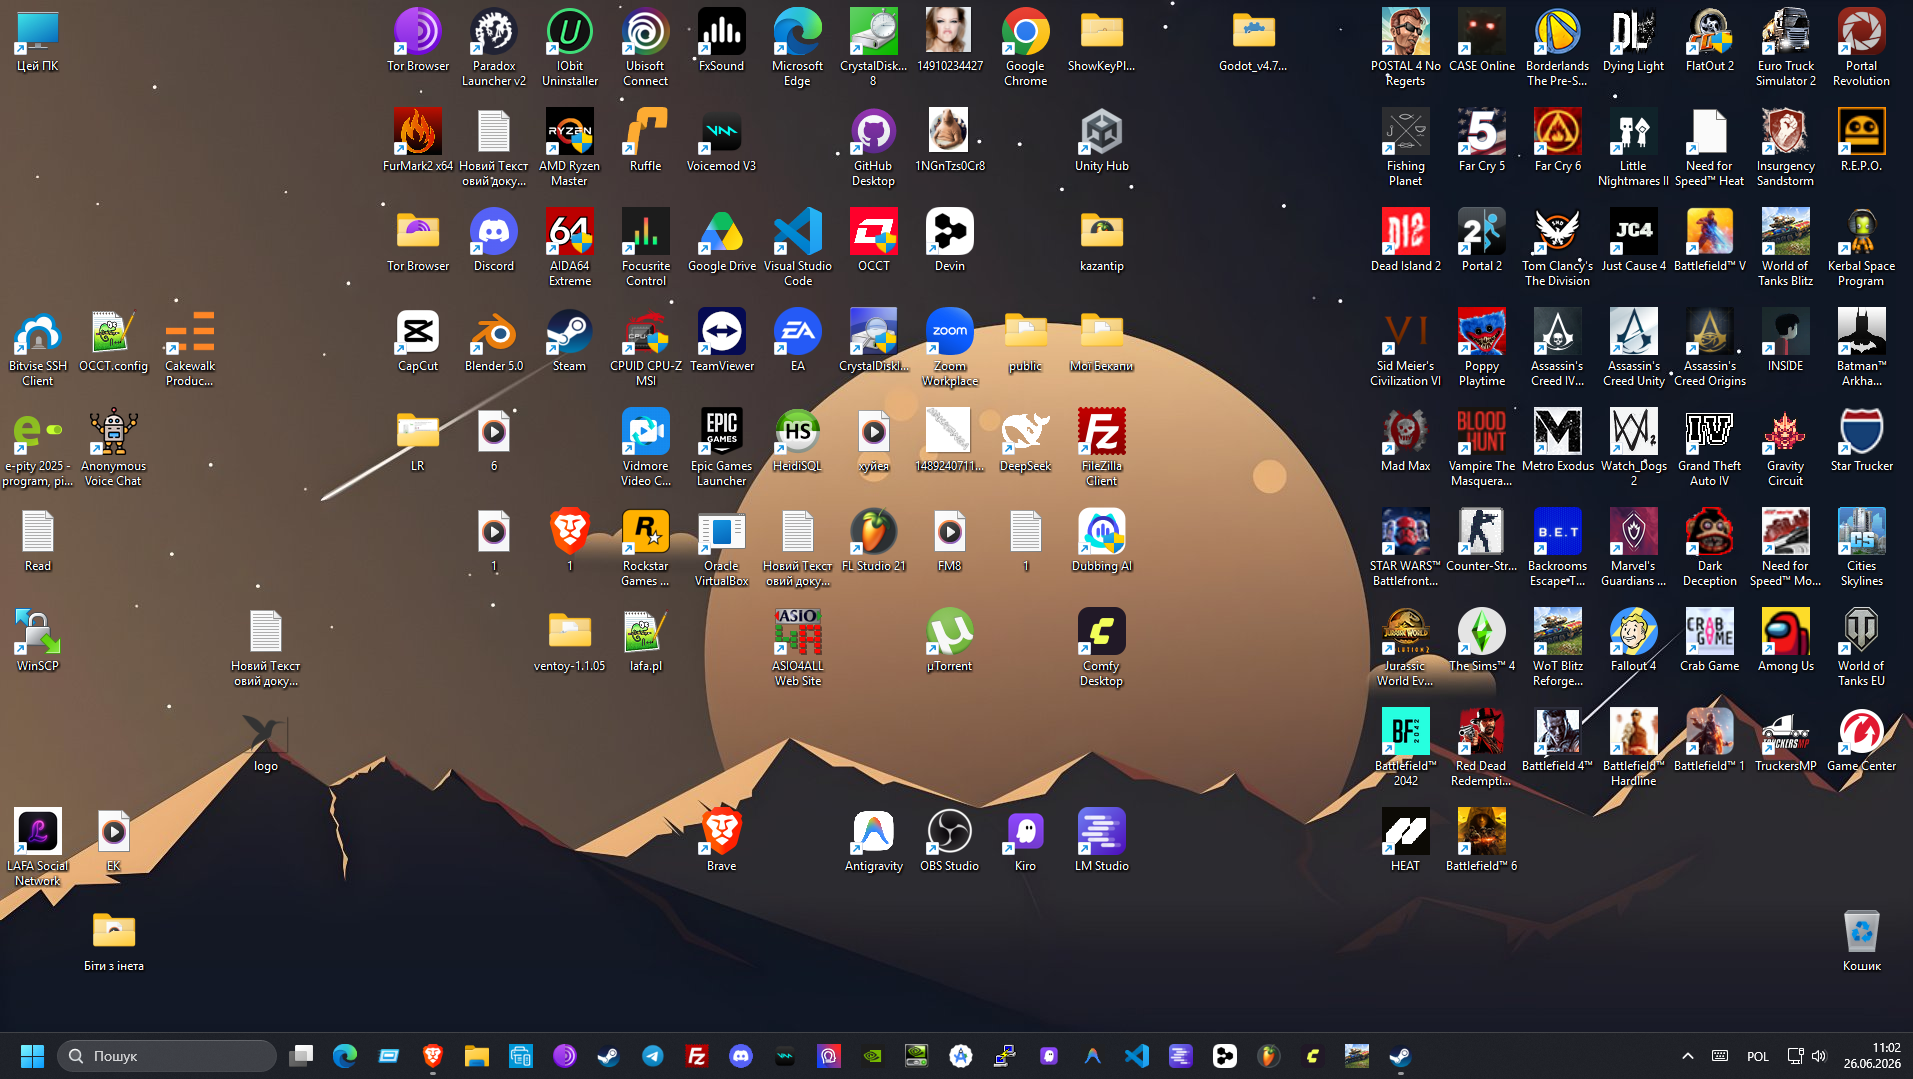Select the Just Cause 4 game icon
1913x1079 pixels.
[1634, 240]
